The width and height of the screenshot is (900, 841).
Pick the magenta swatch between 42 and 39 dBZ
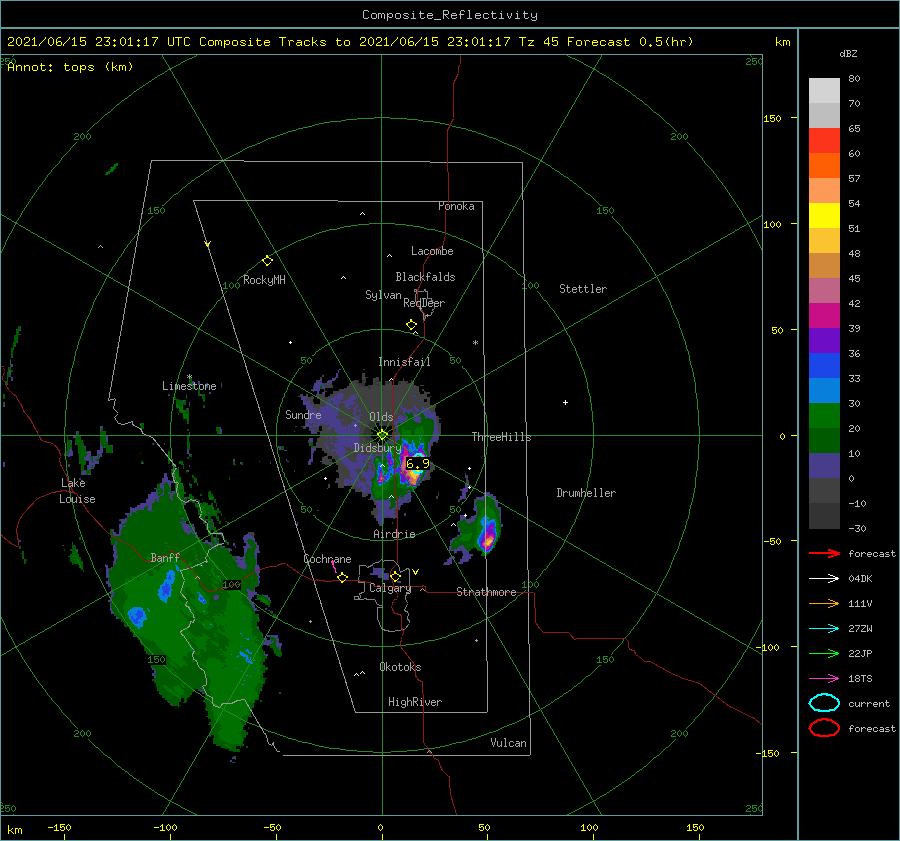point(824,316)
